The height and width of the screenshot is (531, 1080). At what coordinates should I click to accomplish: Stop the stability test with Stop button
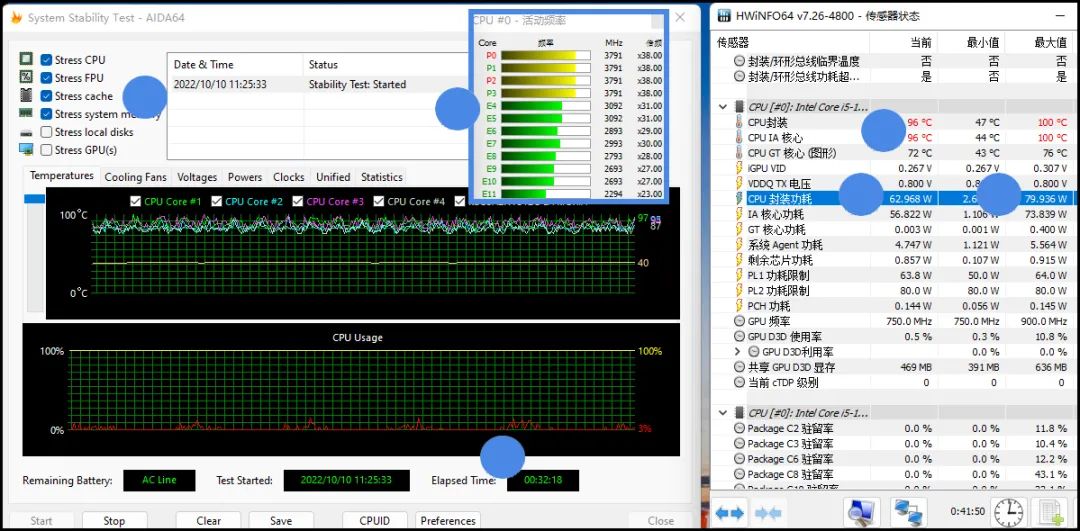click(114, 521)
